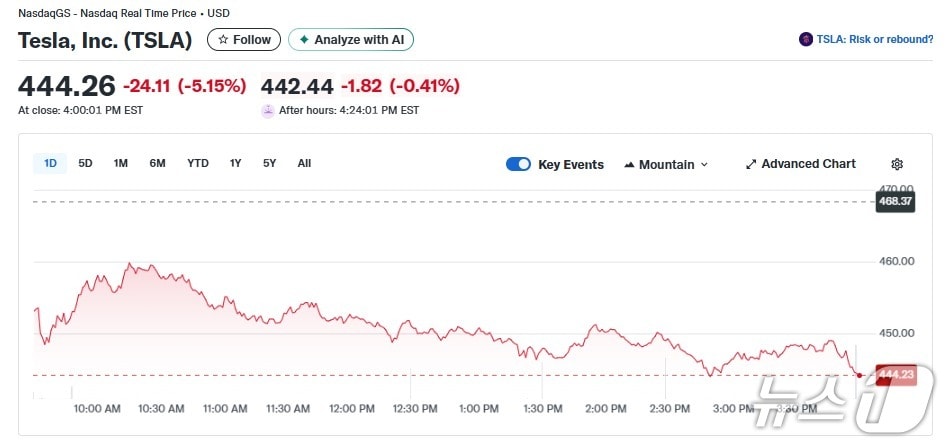Select the 1D range tab
The height and width of the screenshot is (447, 948).
(50, 163)
